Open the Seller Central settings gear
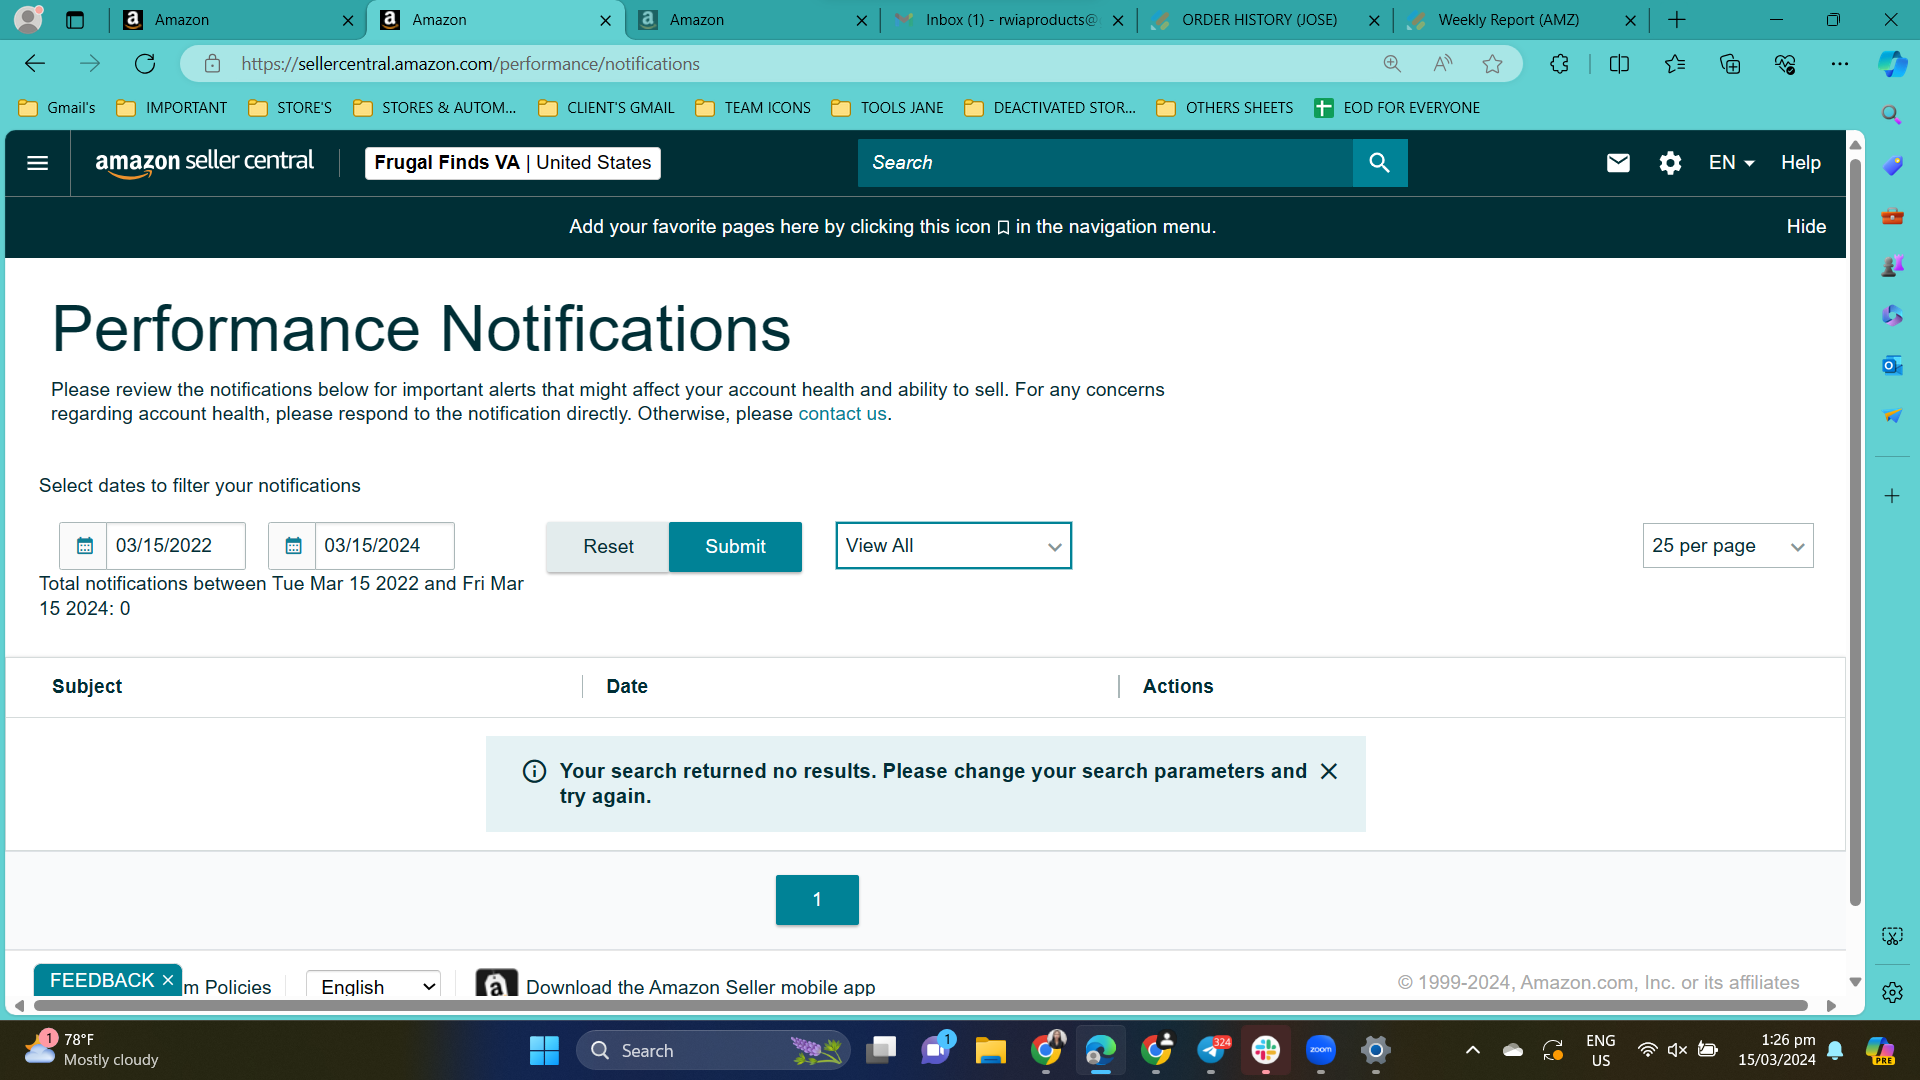Image resolution: width=1920 pixels, height=1080 pixels. [x=1670, y=163]
